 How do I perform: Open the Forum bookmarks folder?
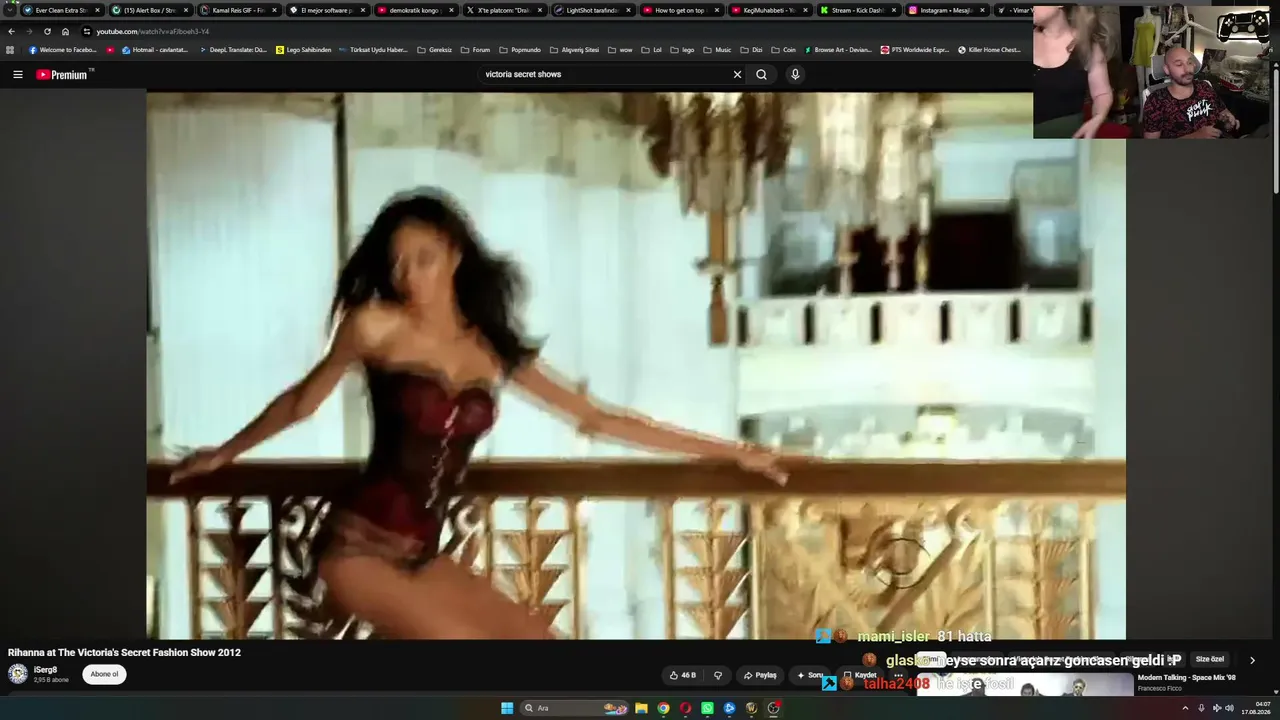coord(475,49)
